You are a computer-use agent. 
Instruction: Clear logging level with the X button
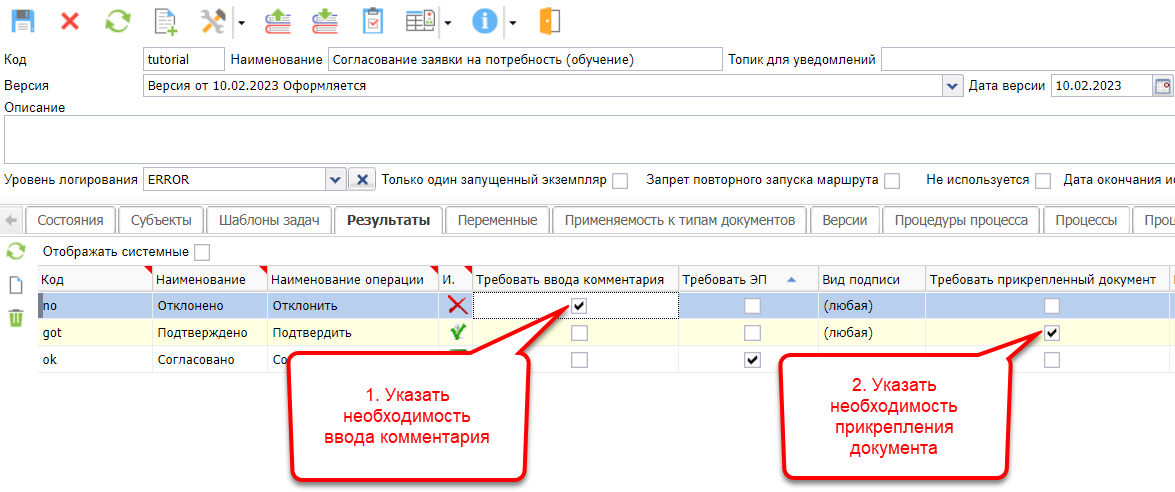click(361, 180)
